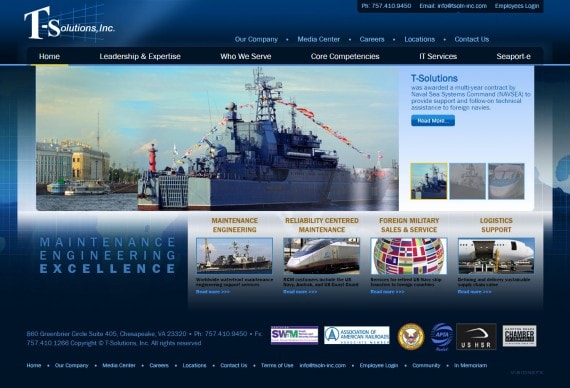Image resolution: width=570 pixels, height=388 pixels.
Task: Open Media Center in top navigation
Action: (x=319, y=39)
